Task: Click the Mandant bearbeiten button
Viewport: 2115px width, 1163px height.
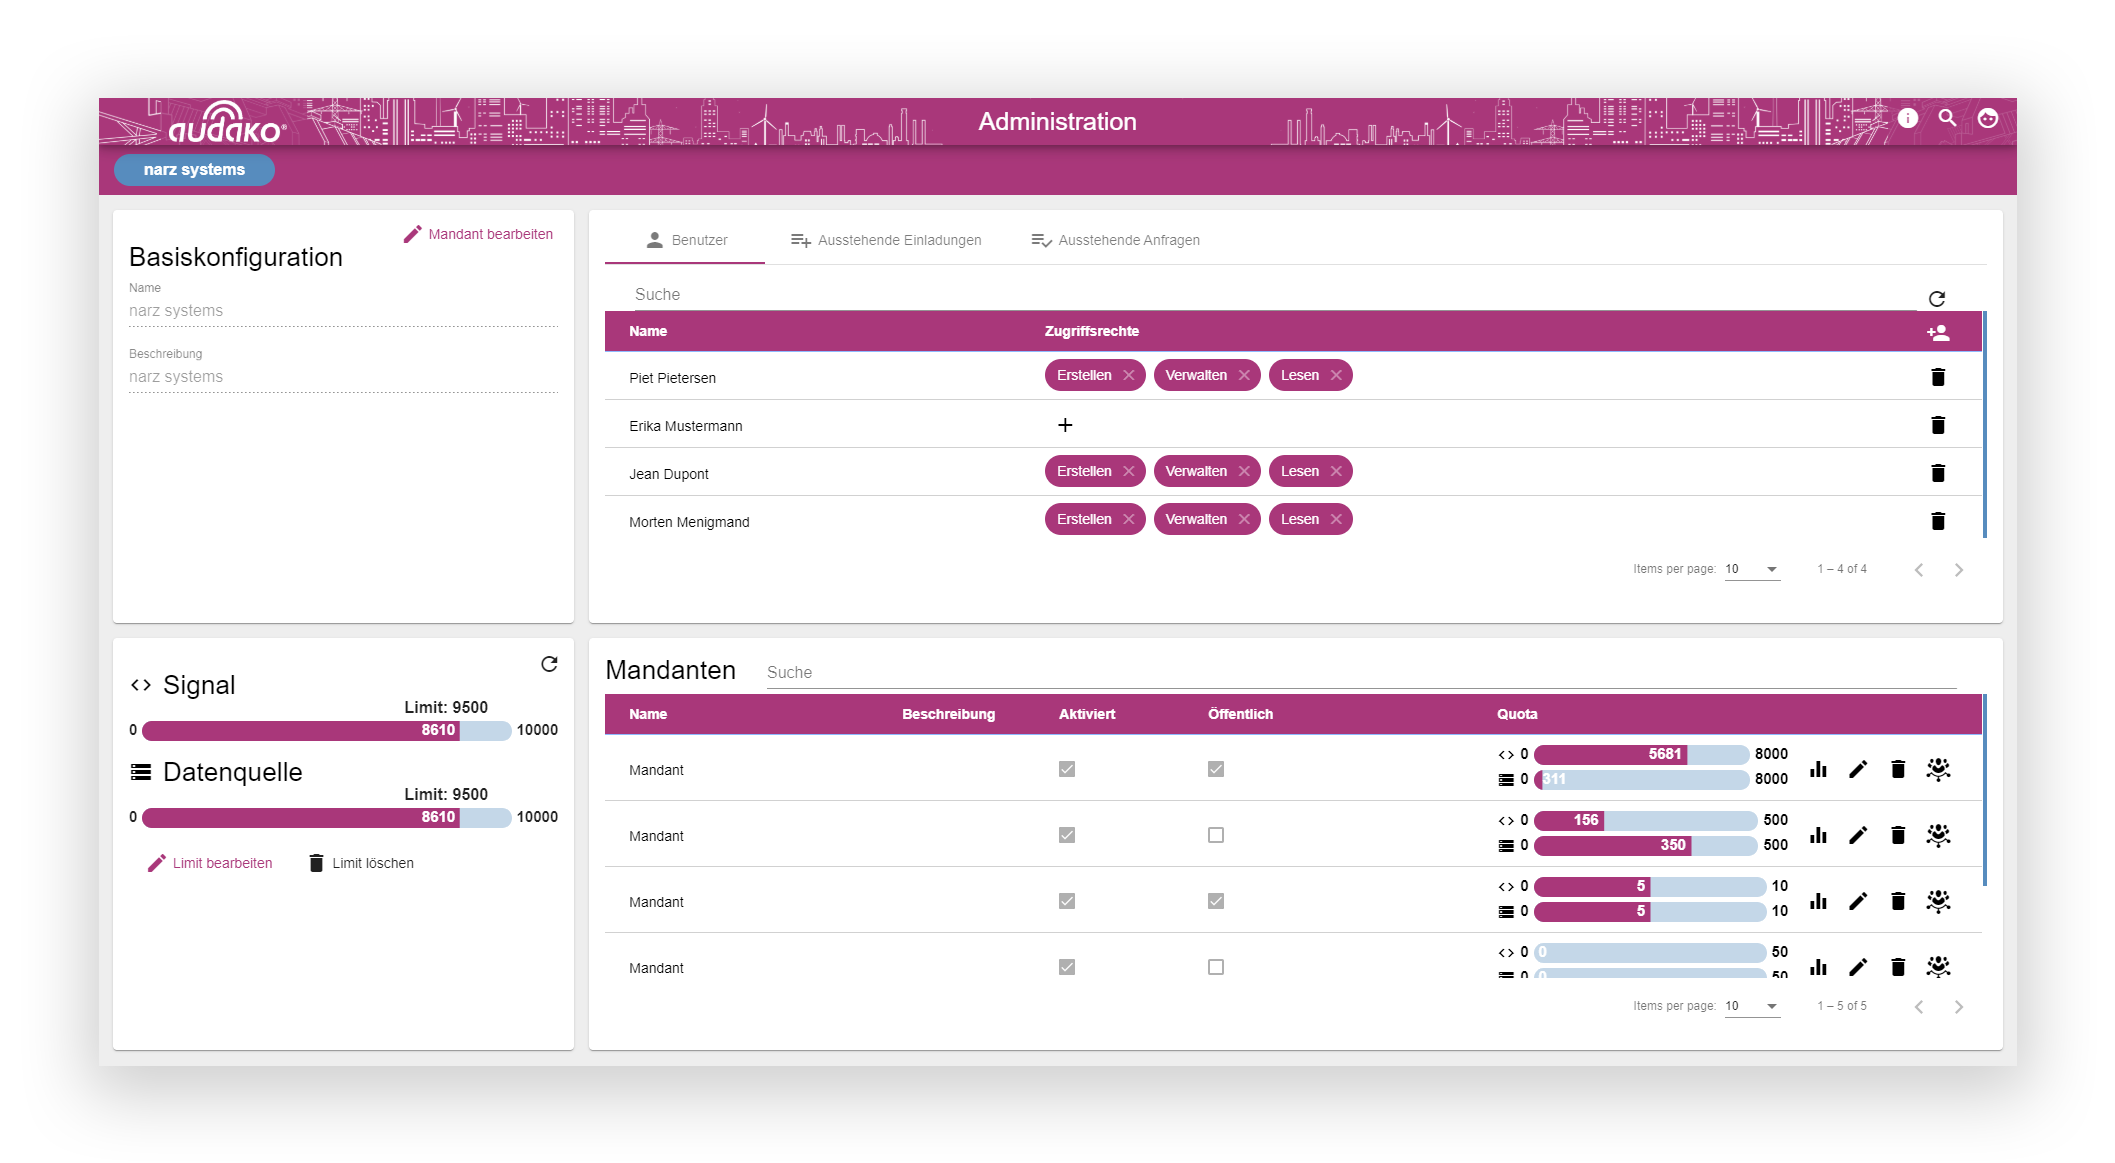Action: [x=481, y=233]
